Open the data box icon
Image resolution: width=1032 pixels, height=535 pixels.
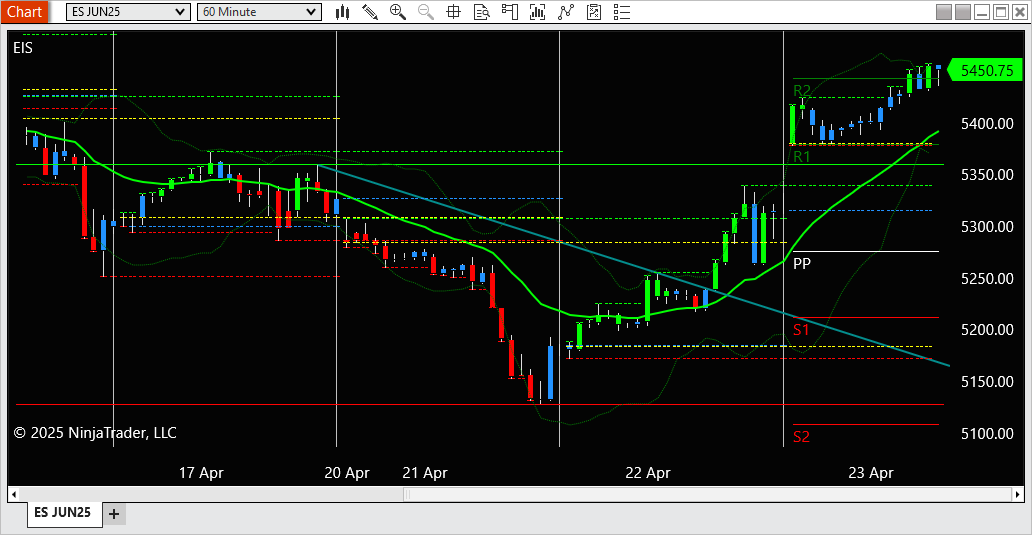pos(482,12)
